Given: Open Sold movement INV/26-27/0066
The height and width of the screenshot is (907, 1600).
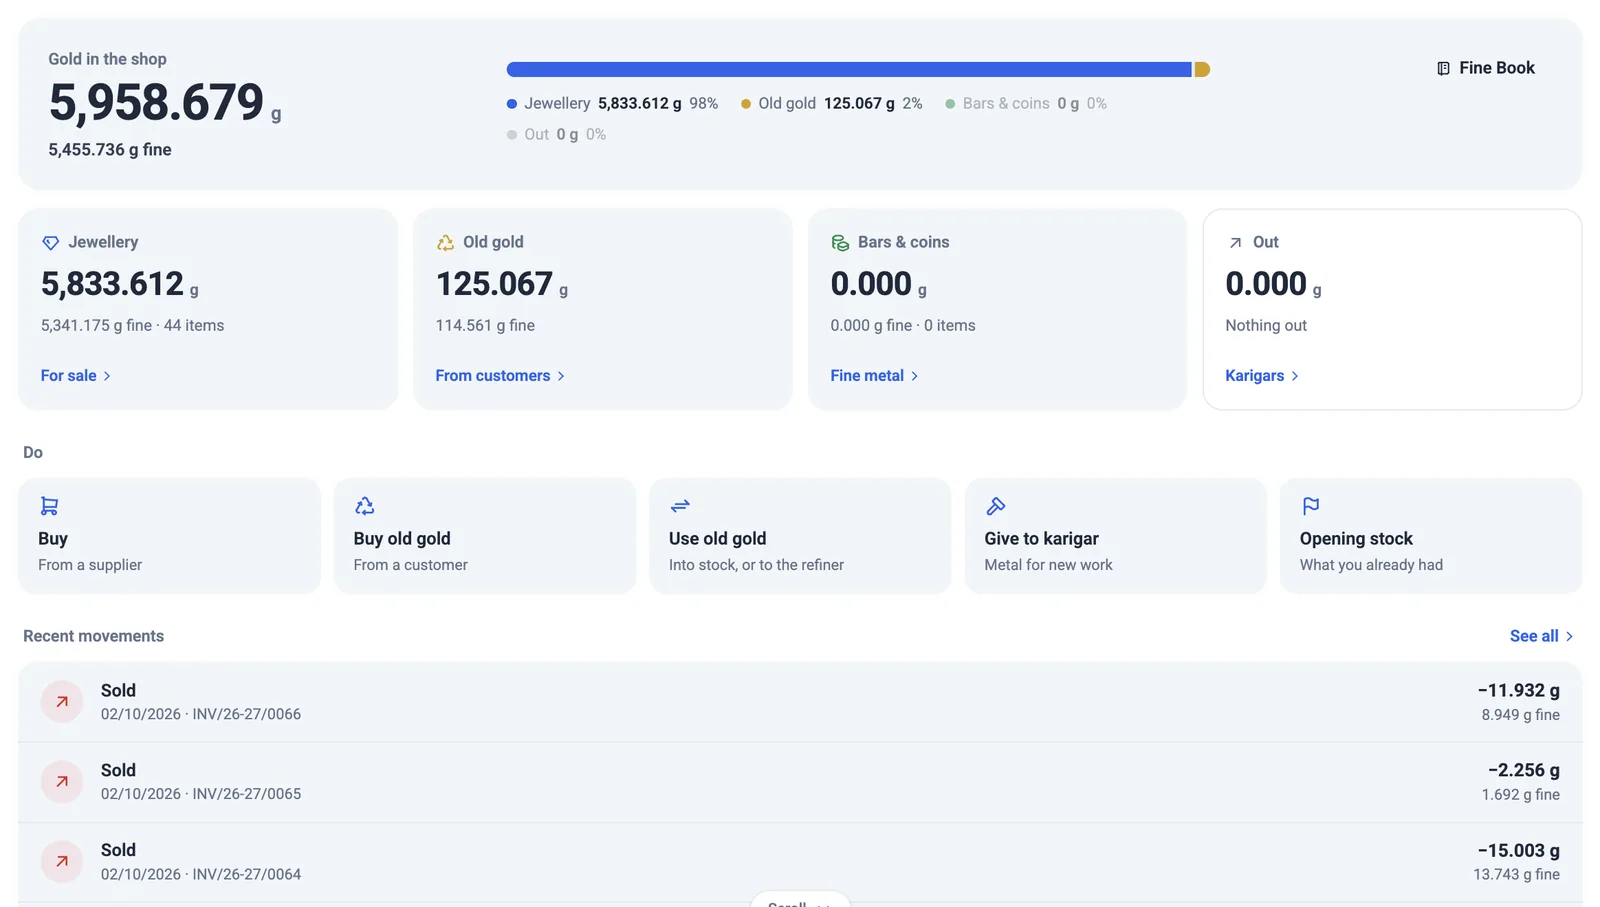Looking at the screenshot, I should (x=800, y=702).
